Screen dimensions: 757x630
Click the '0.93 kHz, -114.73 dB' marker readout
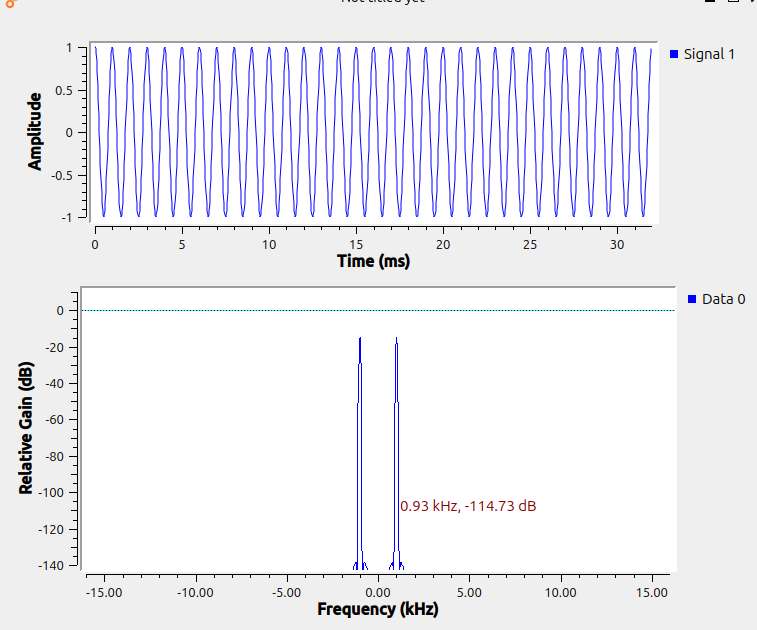click(468, 506)
